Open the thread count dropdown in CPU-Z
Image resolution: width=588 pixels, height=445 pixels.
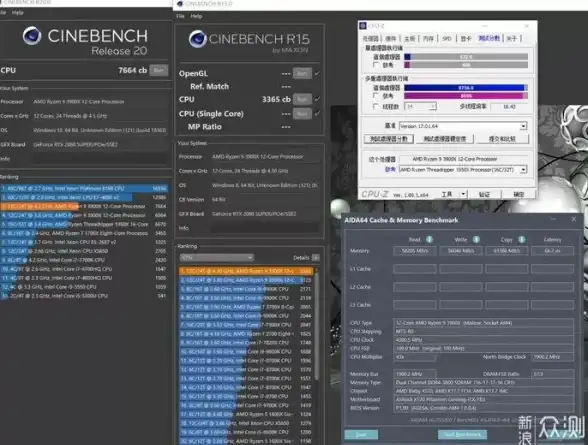pos(420,107)
